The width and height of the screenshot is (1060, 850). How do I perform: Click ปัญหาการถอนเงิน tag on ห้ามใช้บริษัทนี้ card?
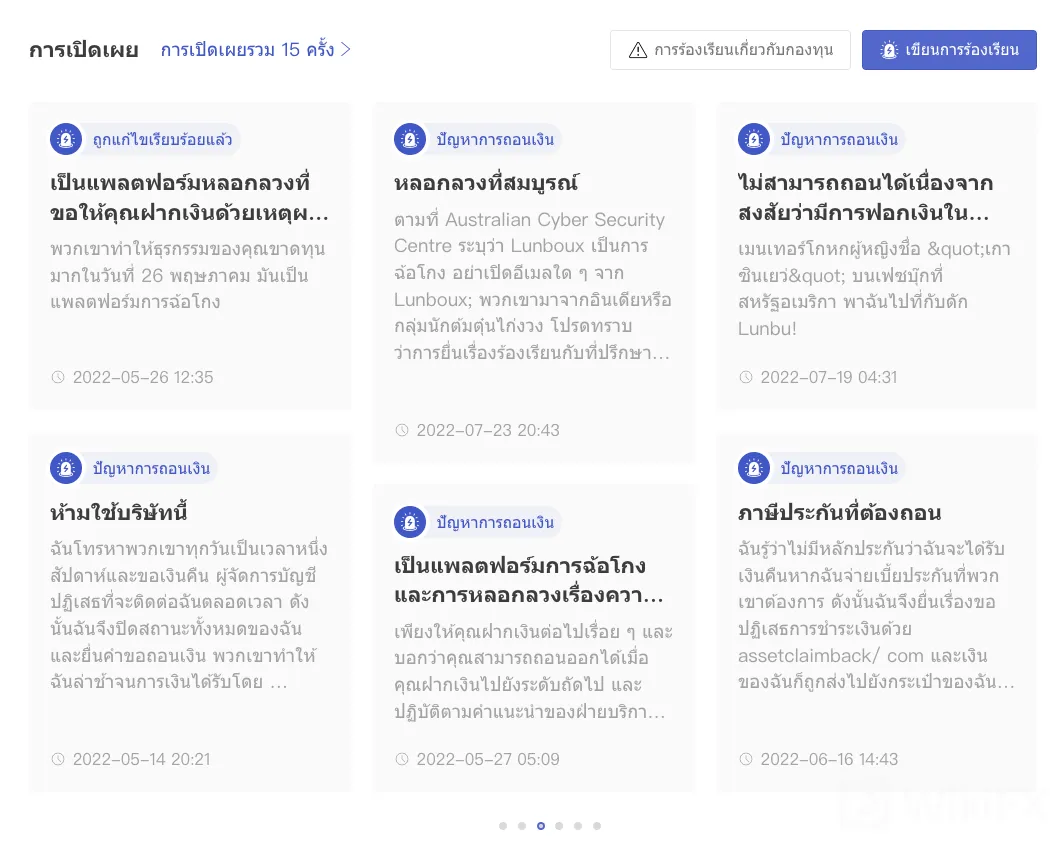(x=151, y=468)
